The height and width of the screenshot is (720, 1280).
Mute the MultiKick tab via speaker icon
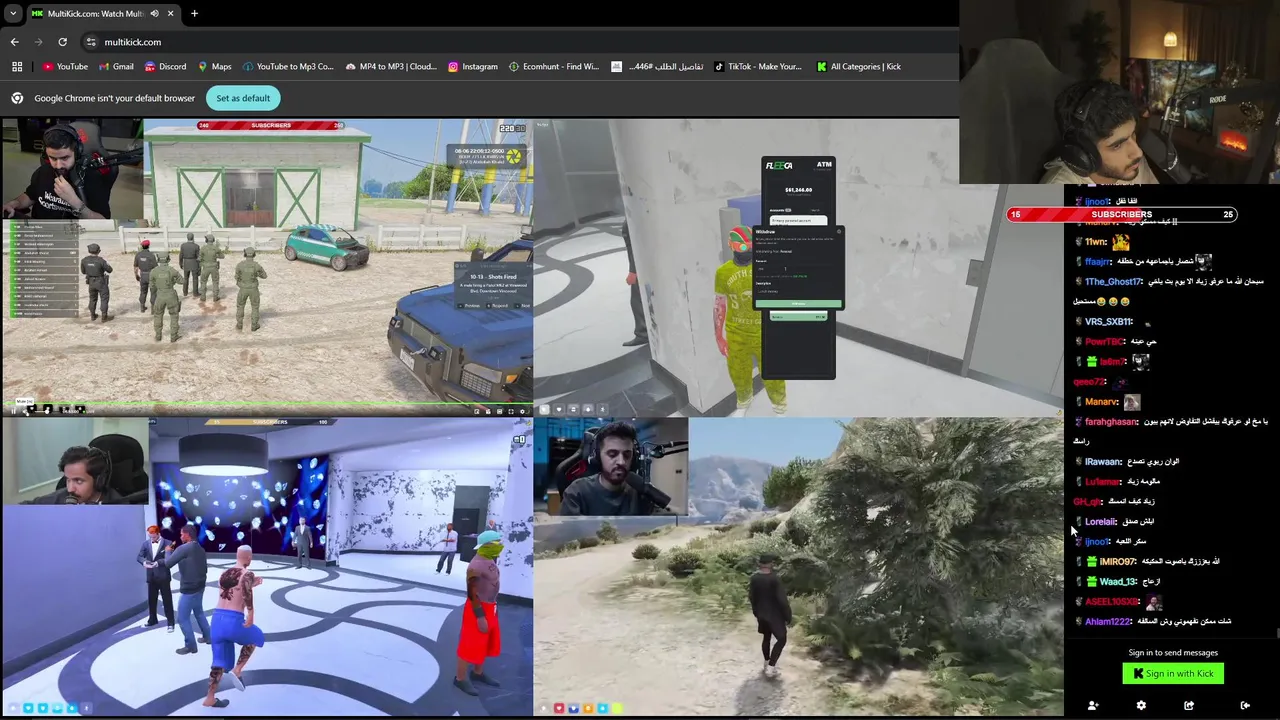point(154,14)
